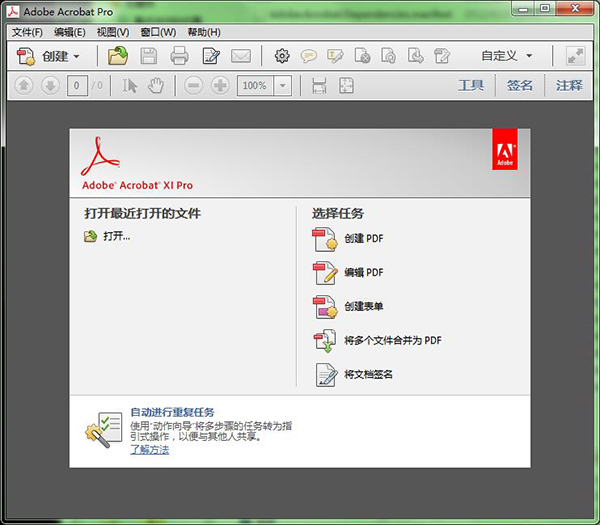Image resolution: width=600 pixels, height=525 pixels.
Task: Zoom out with the minus button
Action: (194, 85)
